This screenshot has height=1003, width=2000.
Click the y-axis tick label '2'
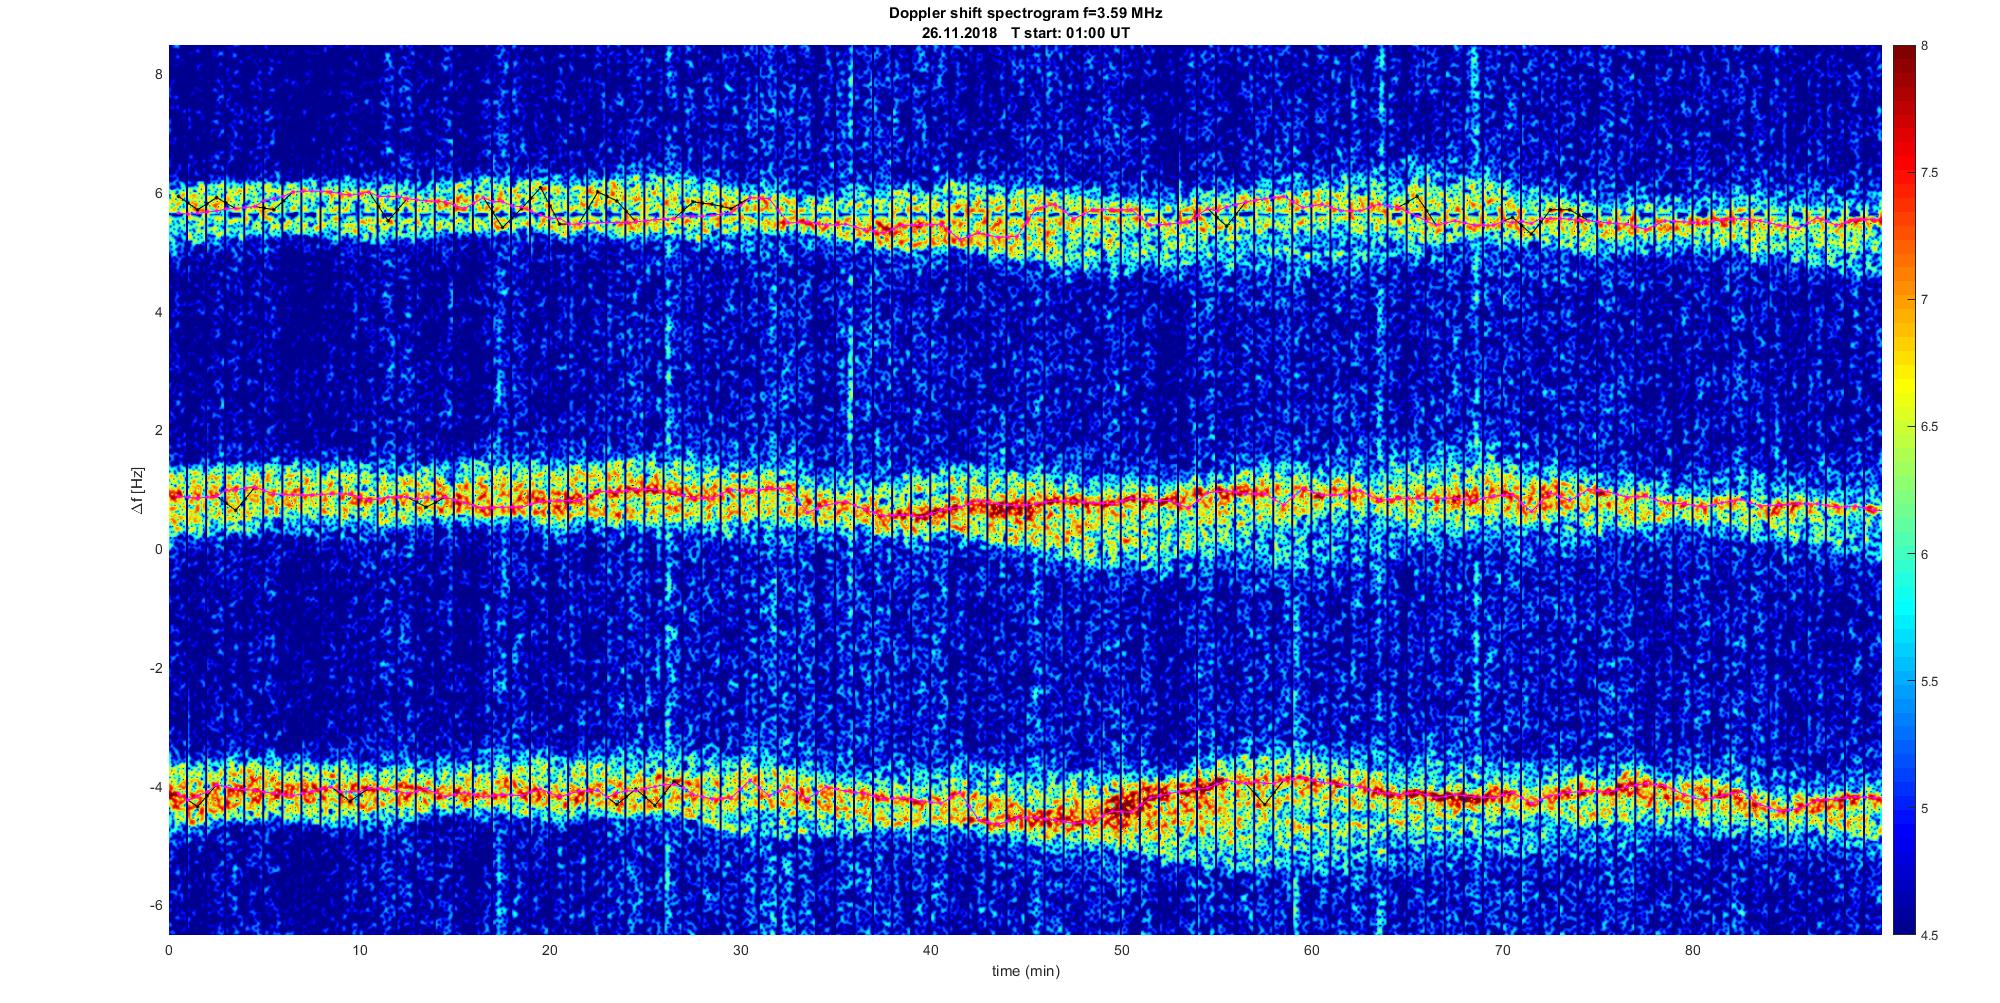(x=157, y=430)
